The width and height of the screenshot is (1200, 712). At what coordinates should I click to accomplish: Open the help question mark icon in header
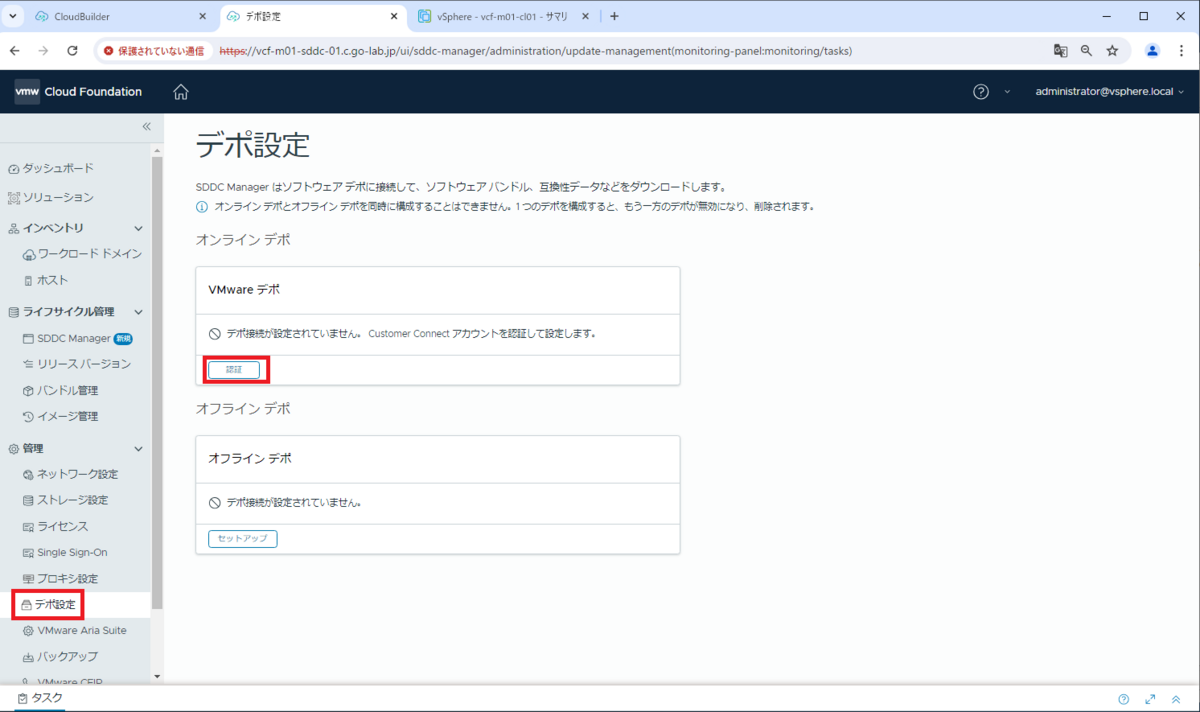tap(981, 92)
